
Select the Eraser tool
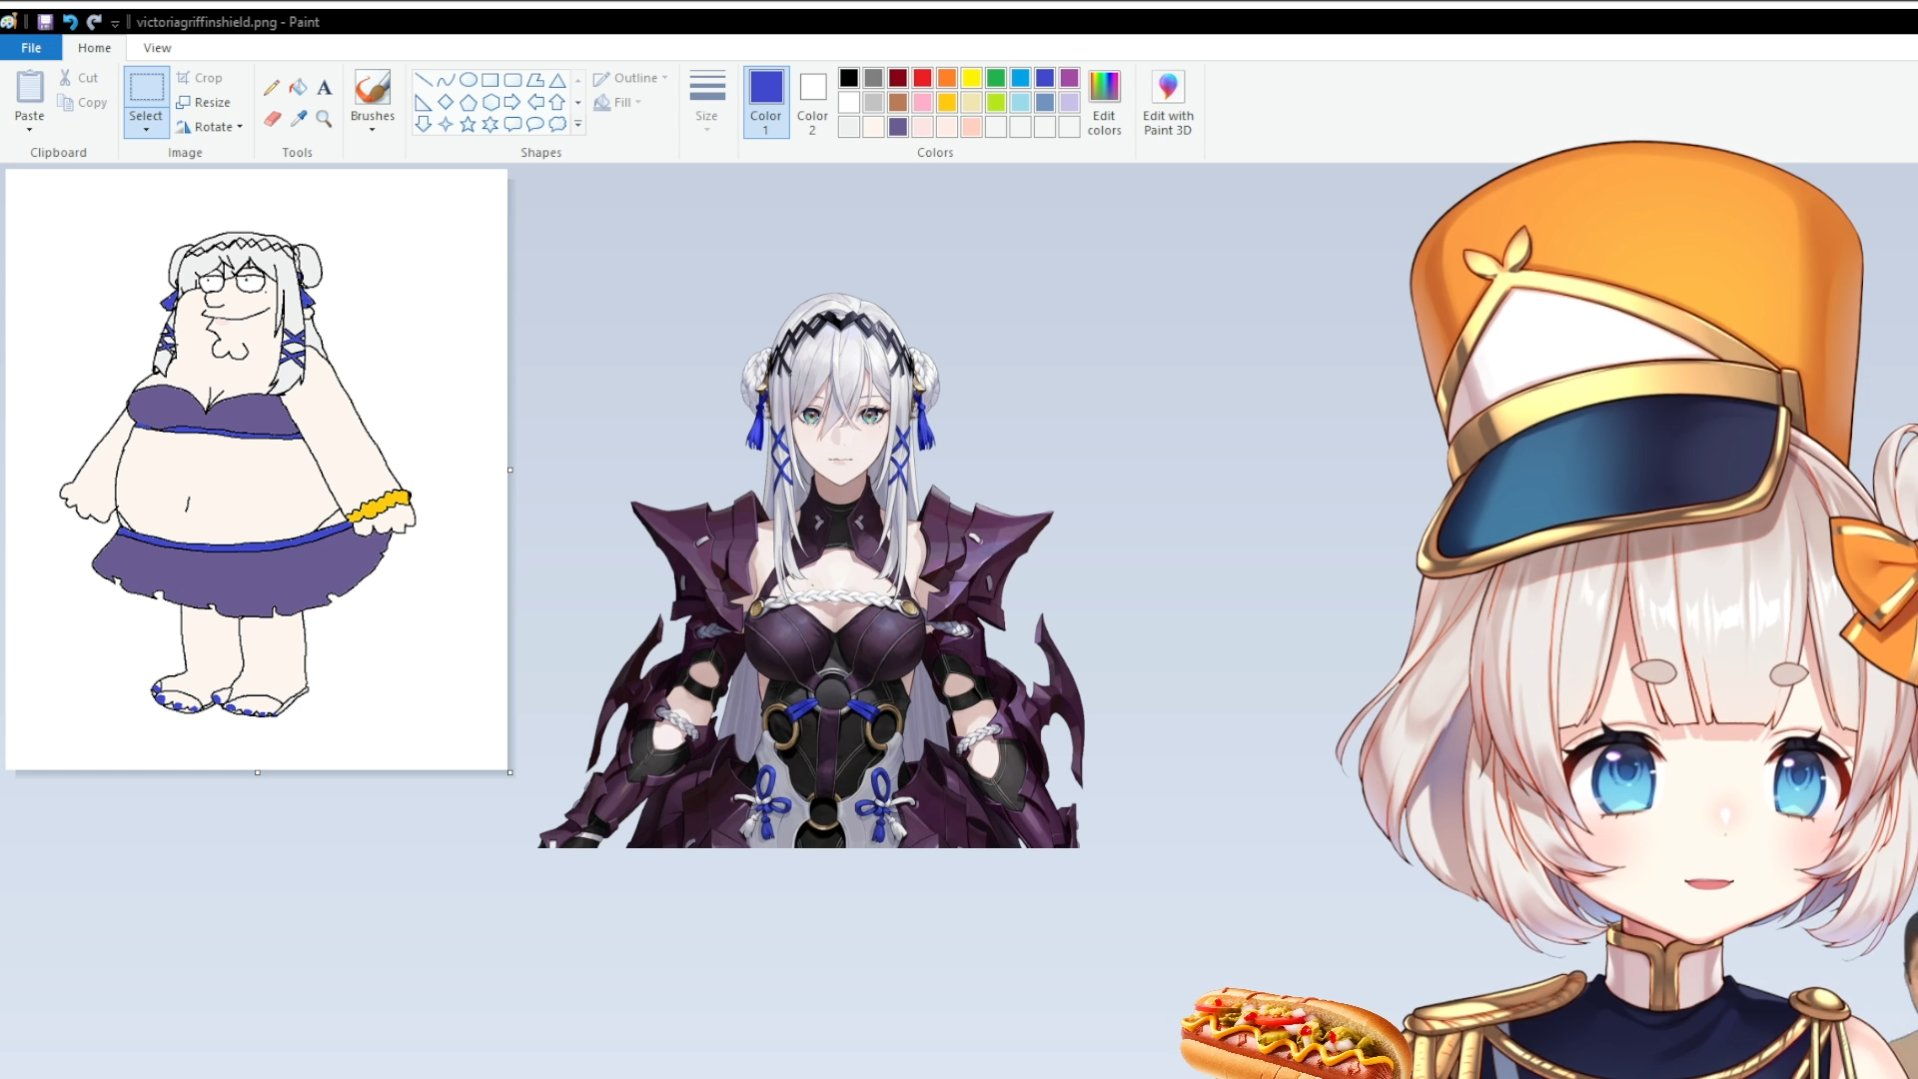(x=271, y=118)
